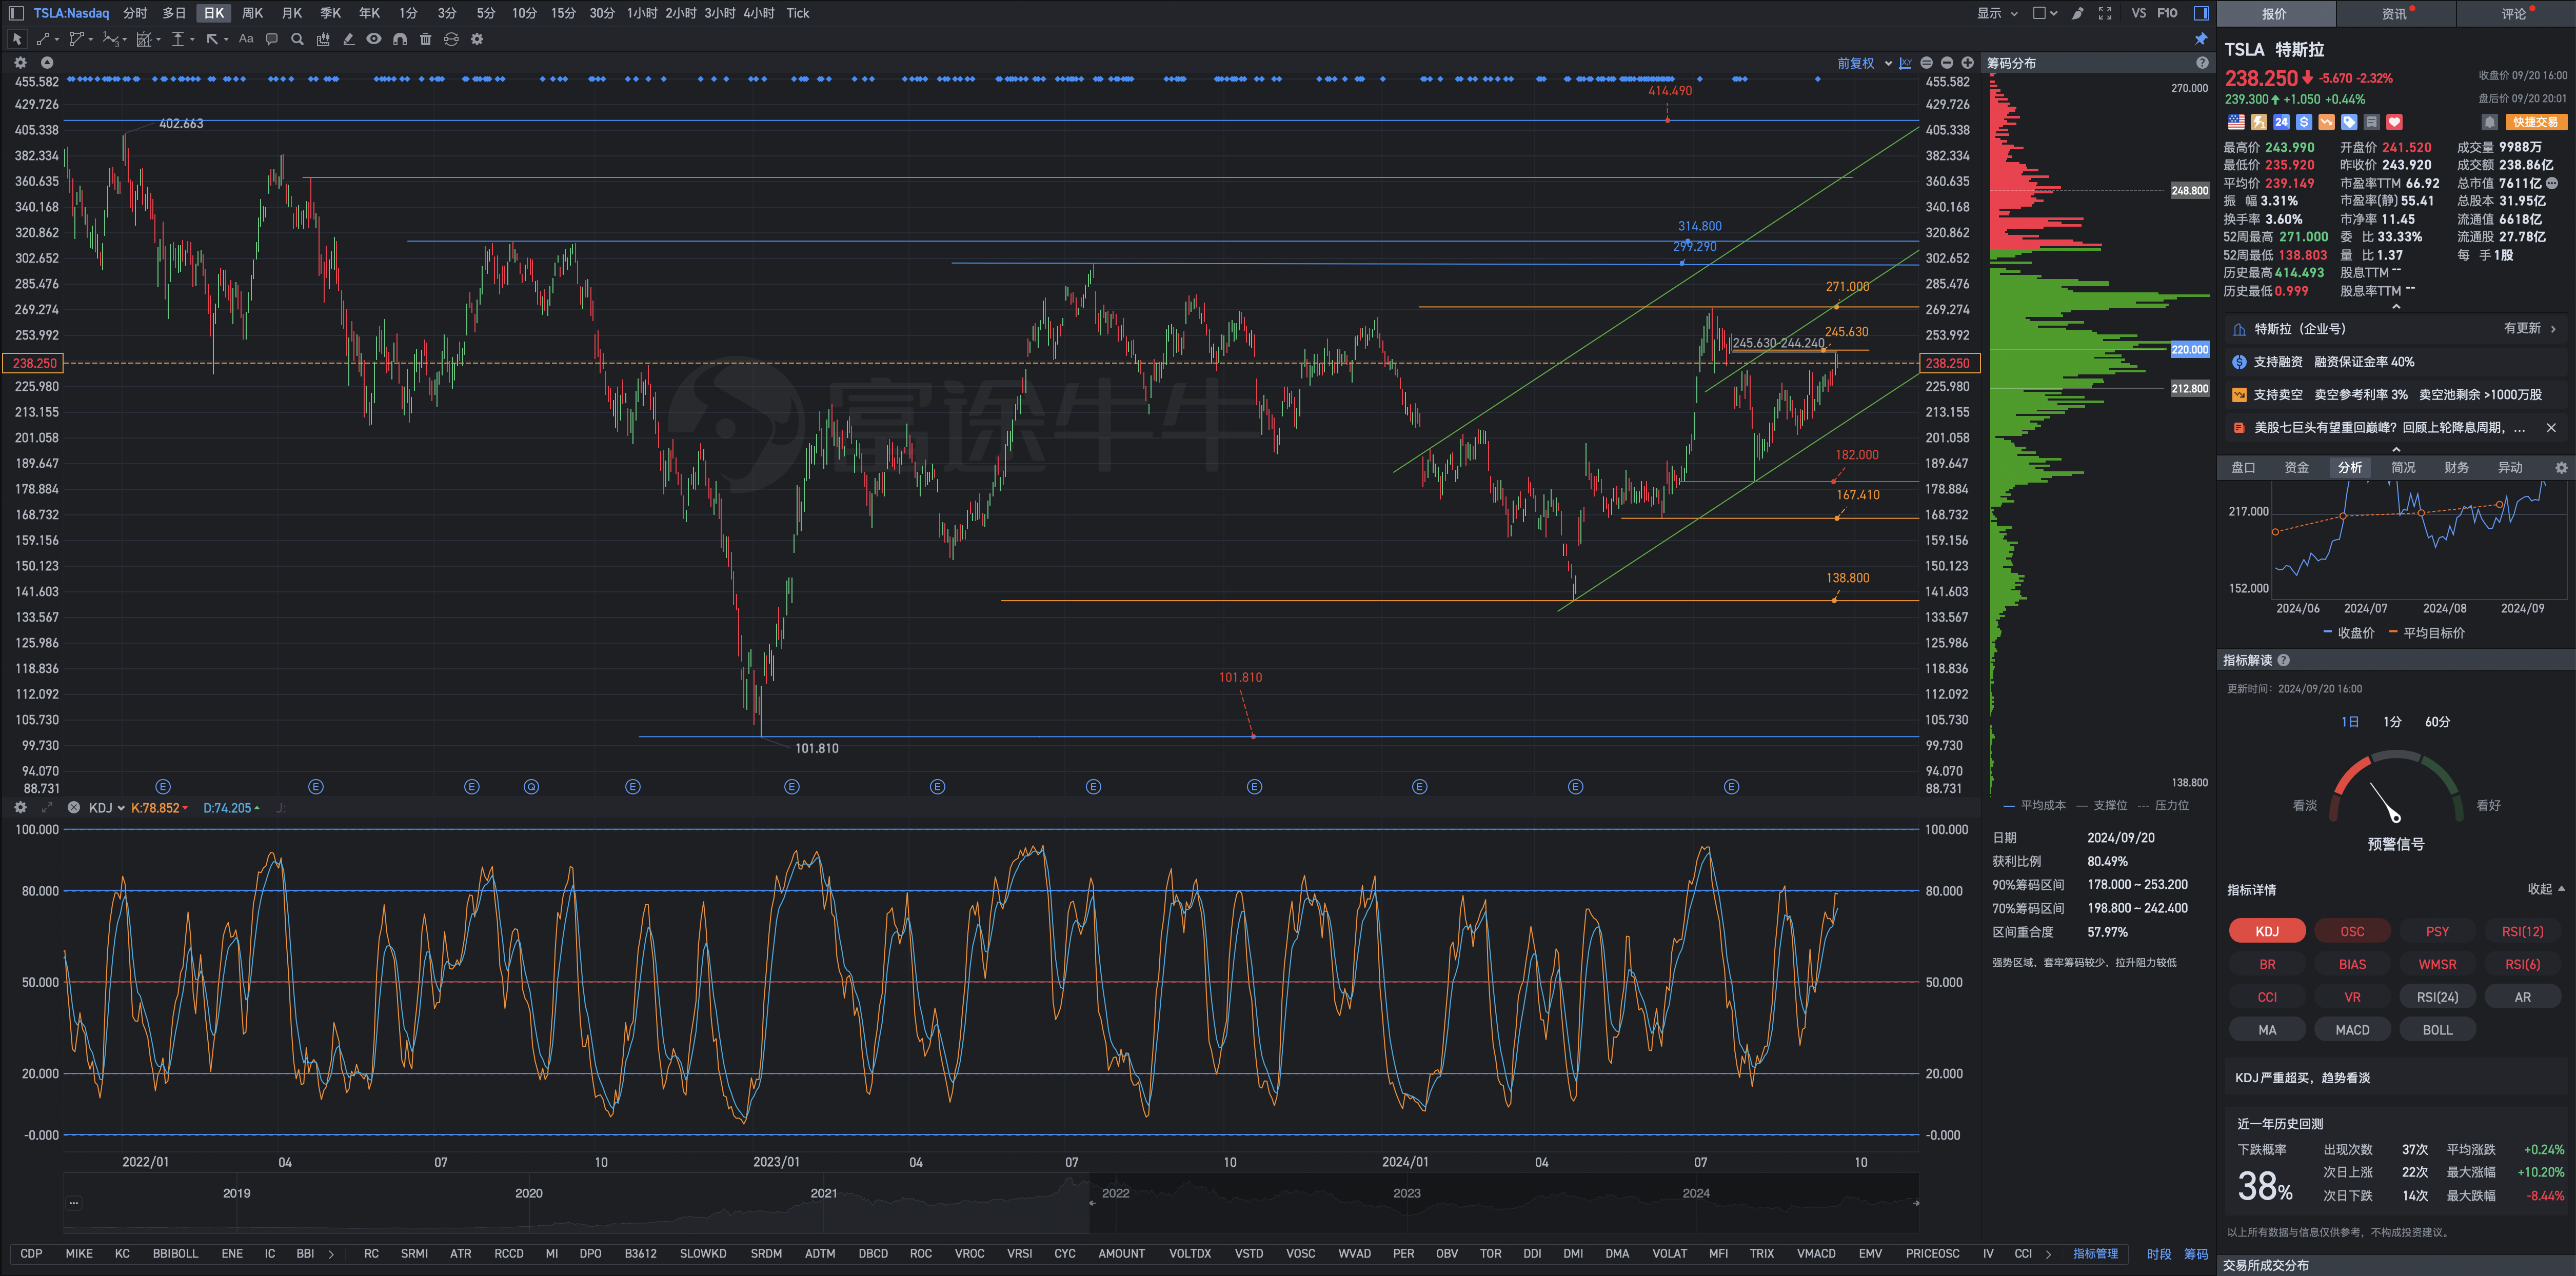Click the price alert bell icon
The image size is (2576, 1276).
(x=2490, y=122)
